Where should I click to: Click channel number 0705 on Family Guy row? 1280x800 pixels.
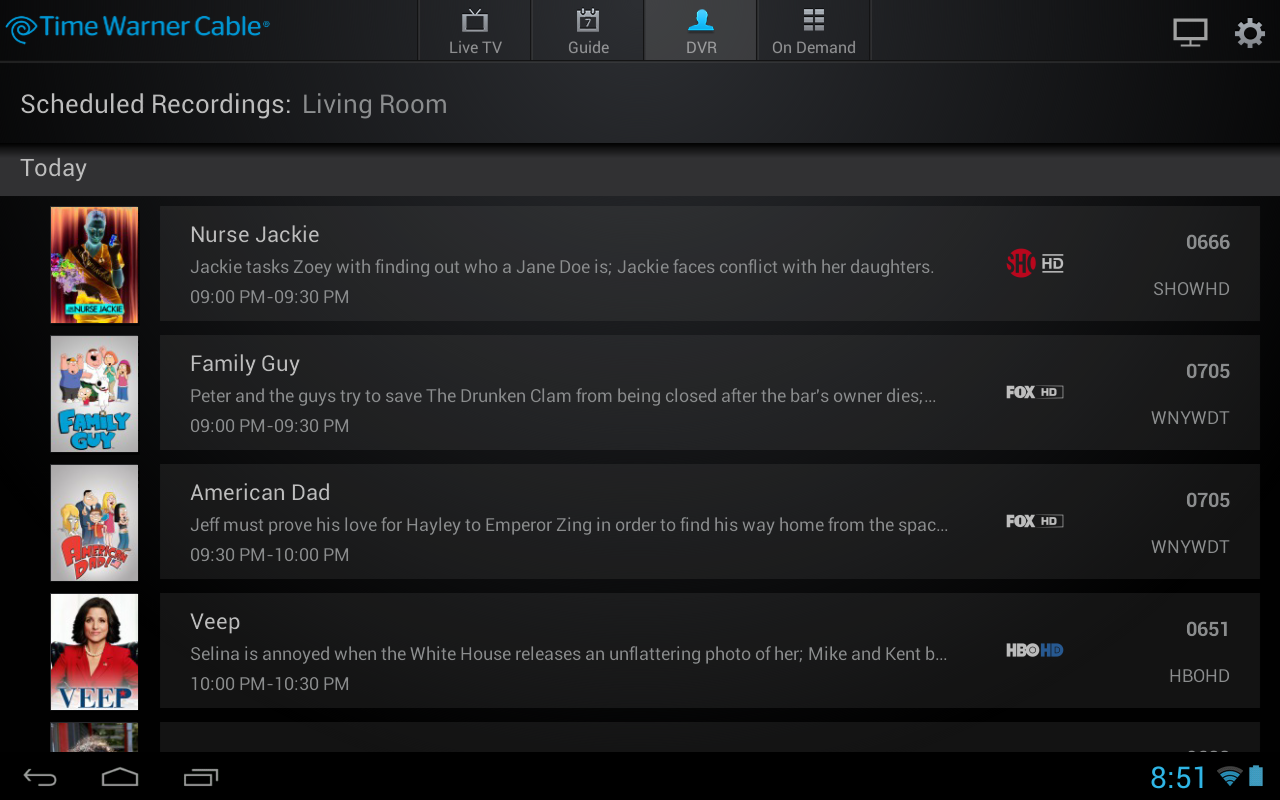point(1208,371)
